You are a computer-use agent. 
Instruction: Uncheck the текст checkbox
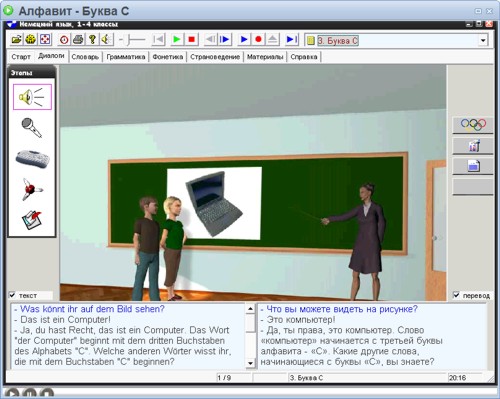tap(12, 295)
